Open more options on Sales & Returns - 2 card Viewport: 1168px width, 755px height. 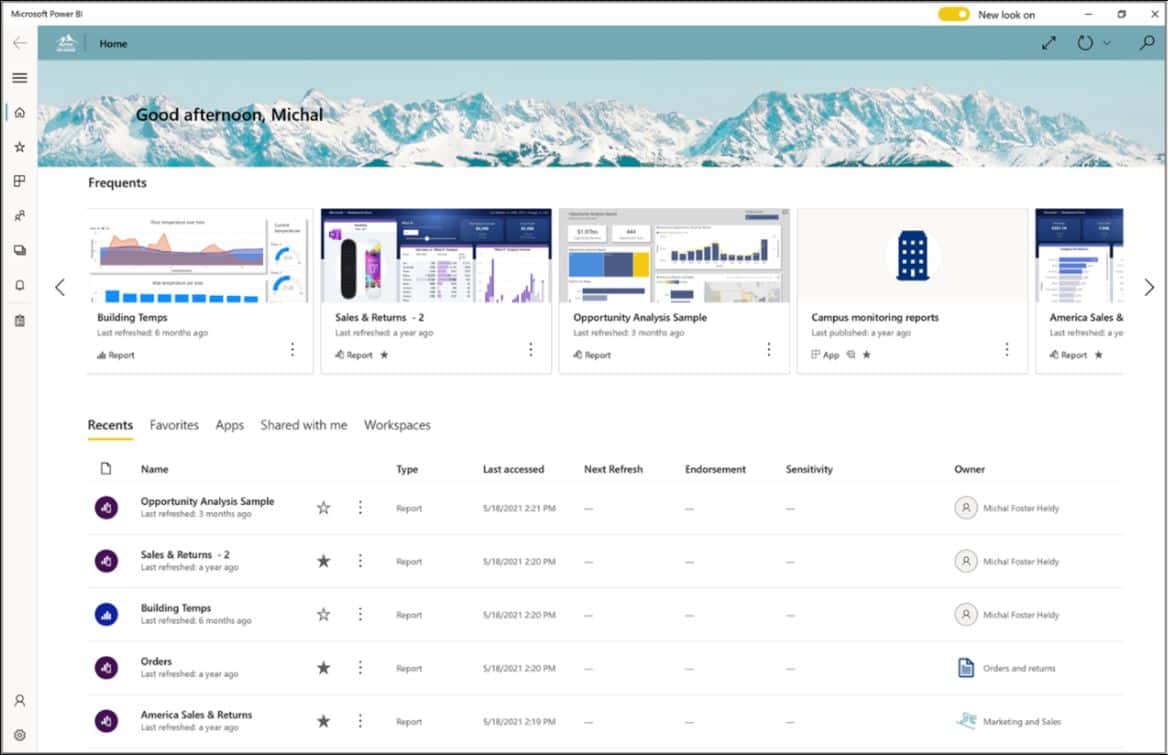pyautogui.click(x=530, y=348)
